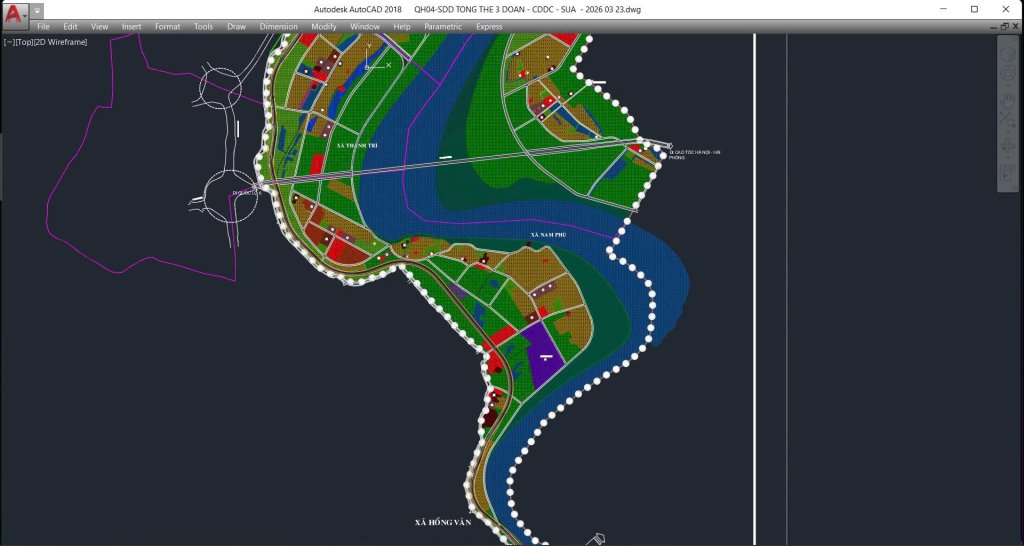Open the AutoCAD application menu button
Image resolution: width=1024 pixels, height=546 pixels.
point(15,15)
